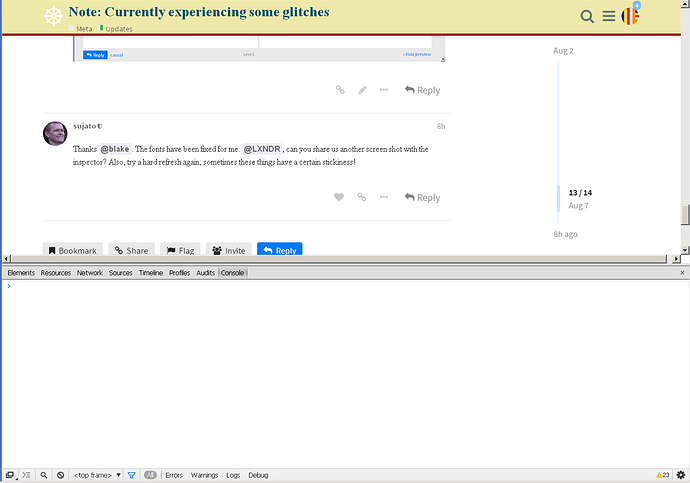Viewport: 690px width, 483px height.
Task: Open the user avatar with notification badge
Action: (x=630, y=16)
